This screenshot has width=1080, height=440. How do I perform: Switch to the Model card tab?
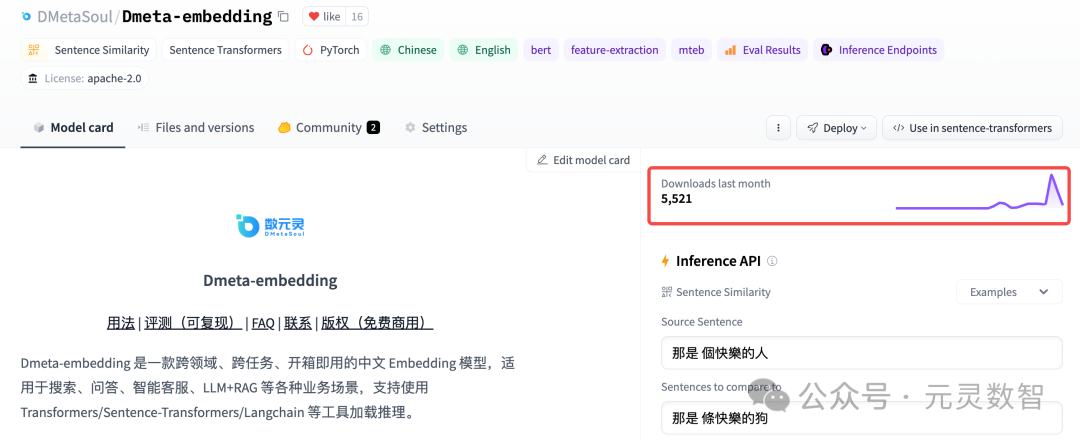click(73, 127)
